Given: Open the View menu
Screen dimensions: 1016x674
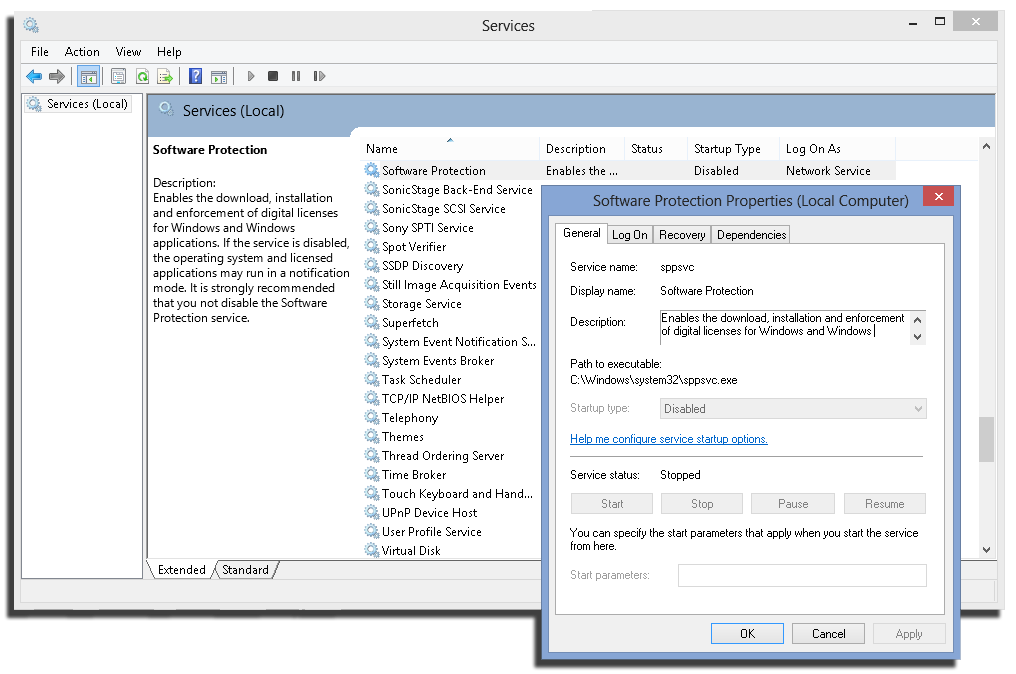Looking at the screenshot, I should click(x=128, y=52).
